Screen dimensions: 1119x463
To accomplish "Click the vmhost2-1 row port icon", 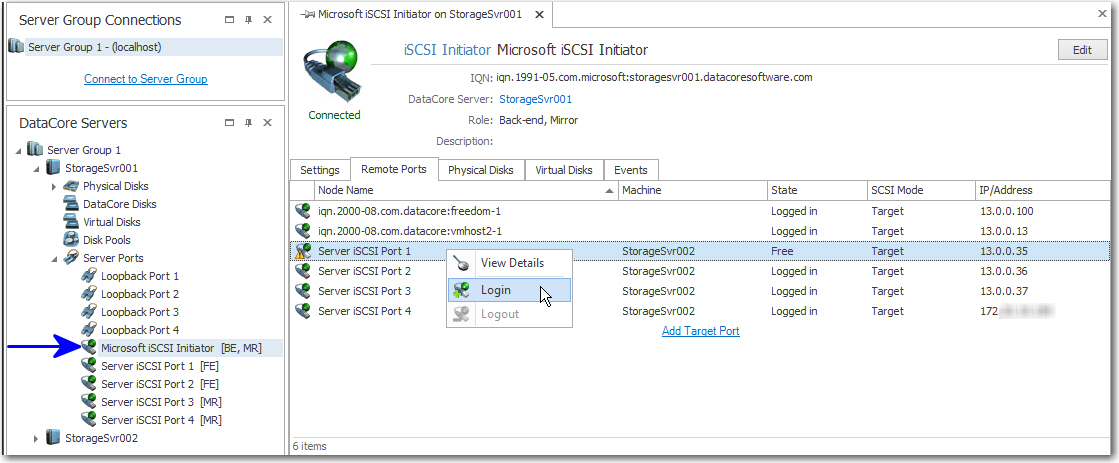I will [303, 231].
